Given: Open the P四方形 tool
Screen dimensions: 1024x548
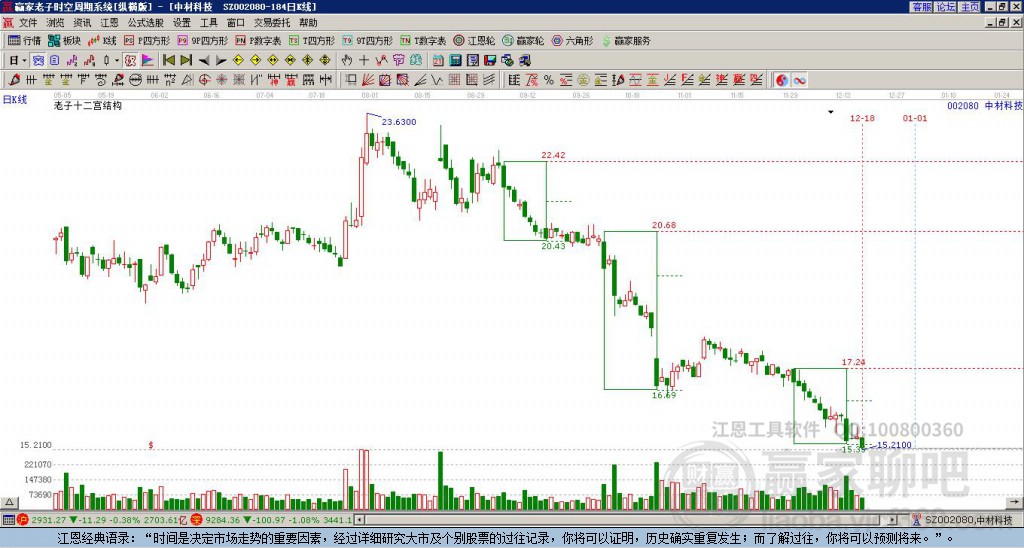Looking at the screenshot, I should pyautogui.click(x=147, y=40).
